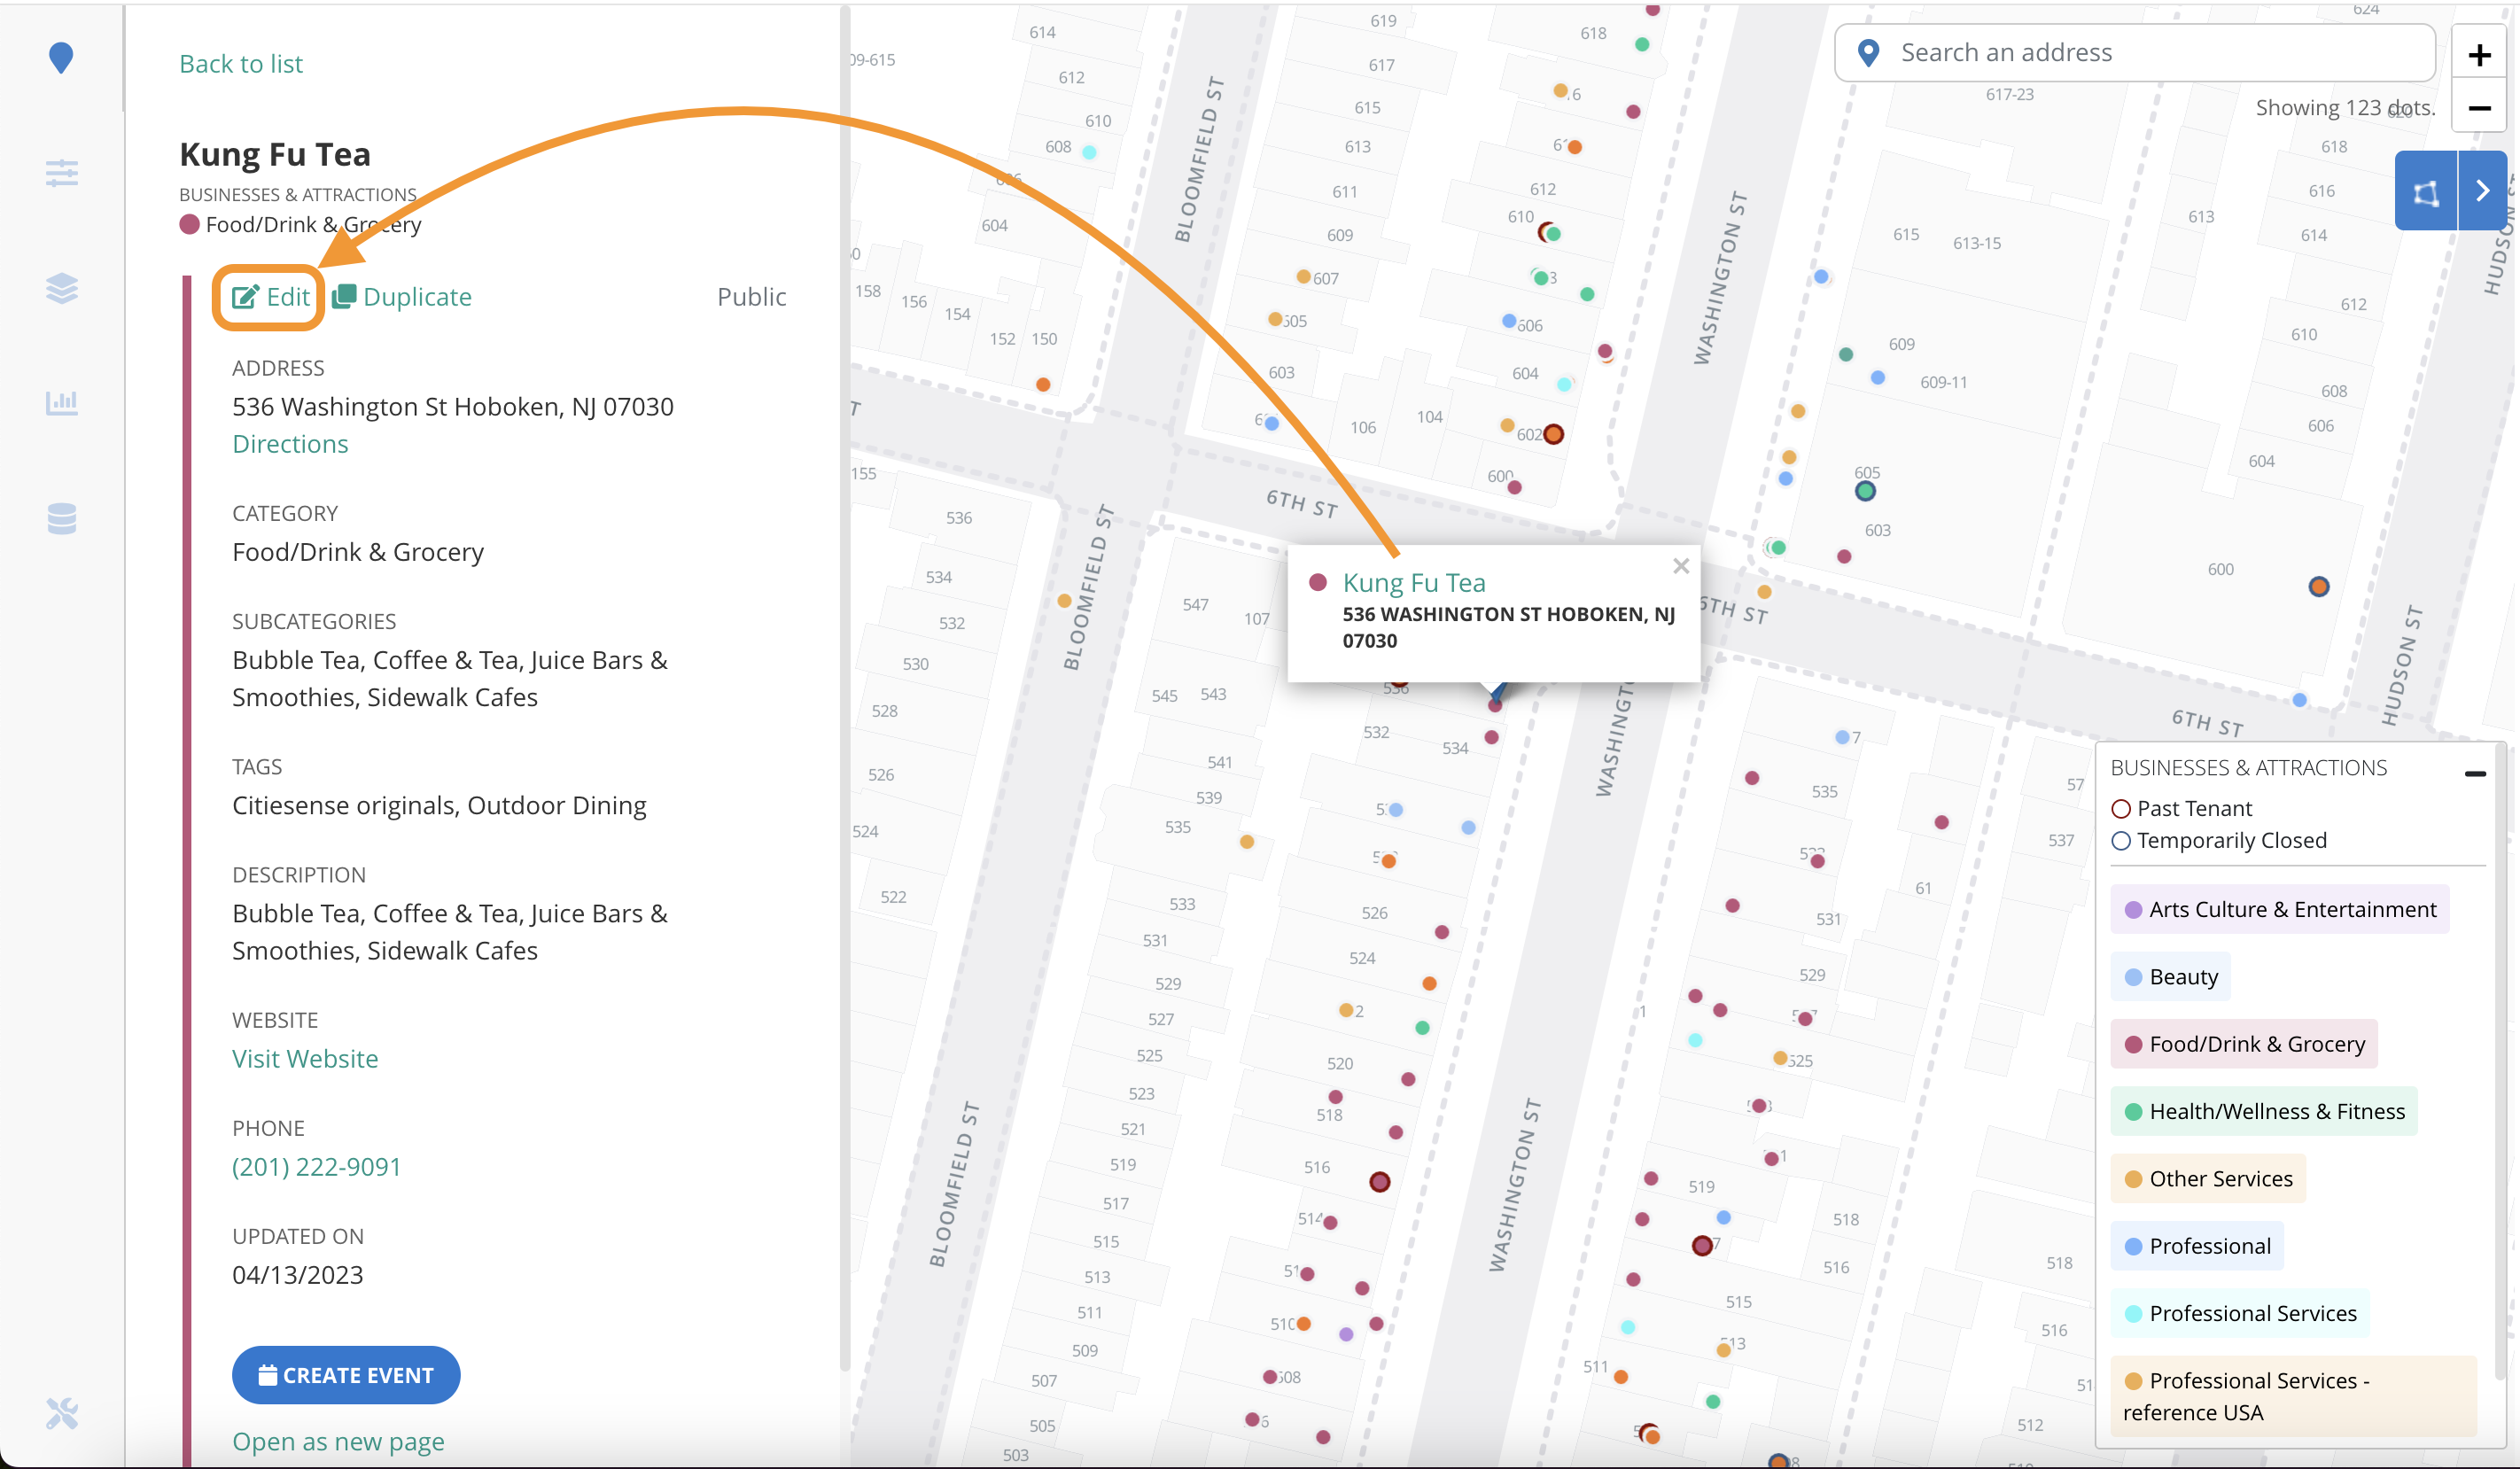Viewport: 2520px width, 1469px height.
Task: Toggle Professional Services - reference USA category
Action: (x=2293, y=1396)
